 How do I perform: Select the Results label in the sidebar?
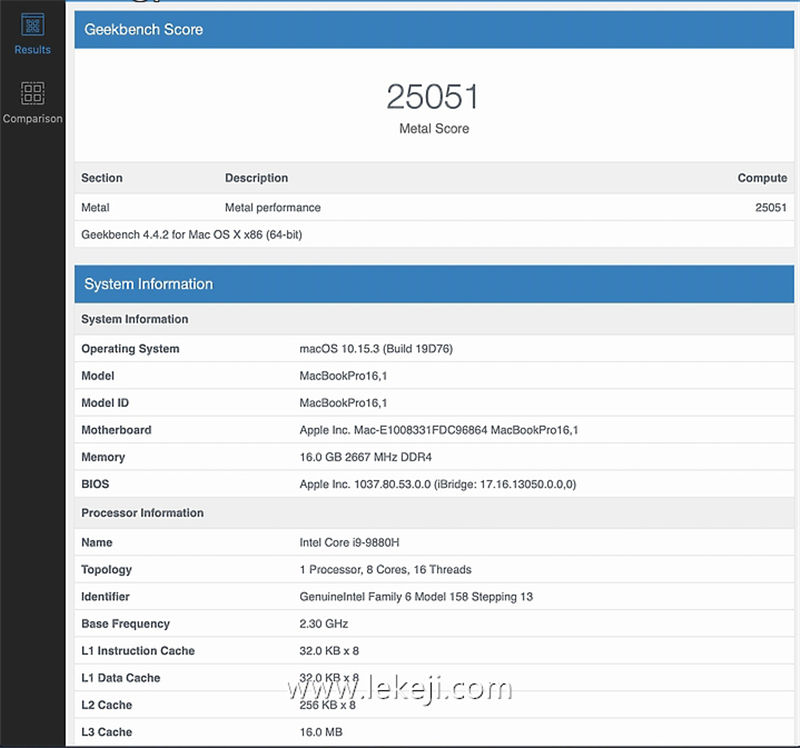(x=32, y=50)
